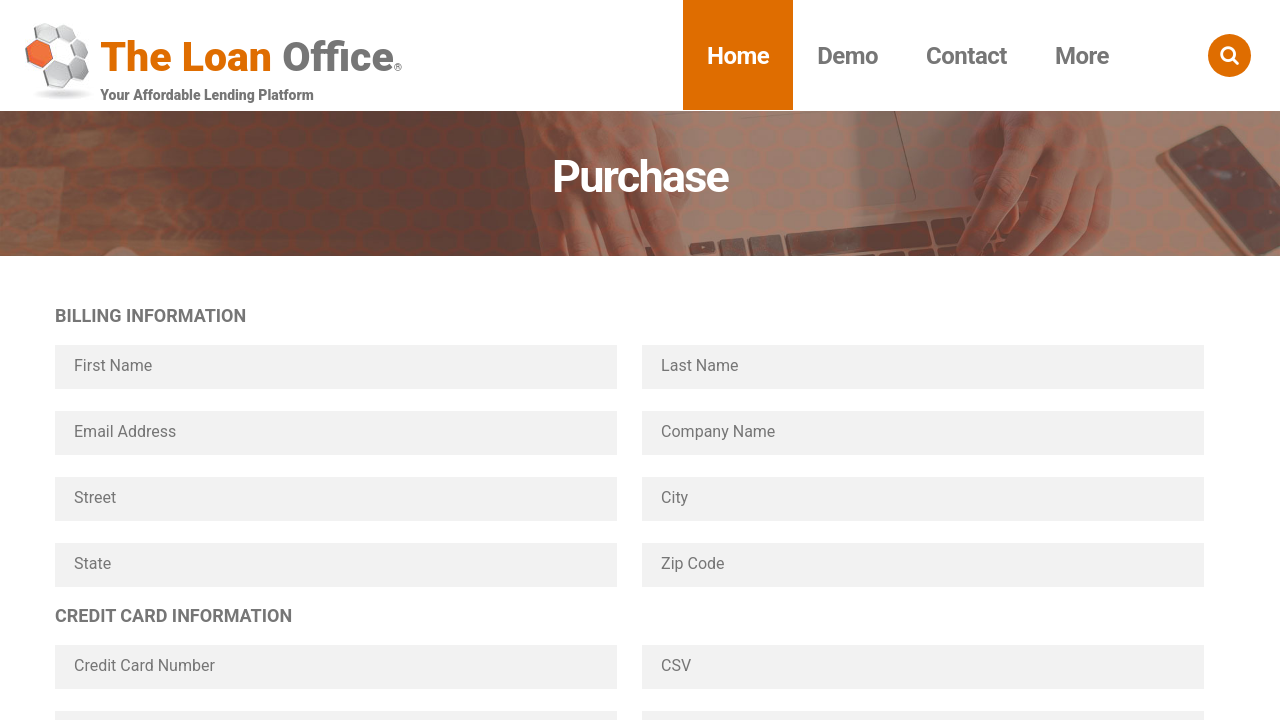Click The Loan Office title text
1280x720 pixels.
click(246, 57)
